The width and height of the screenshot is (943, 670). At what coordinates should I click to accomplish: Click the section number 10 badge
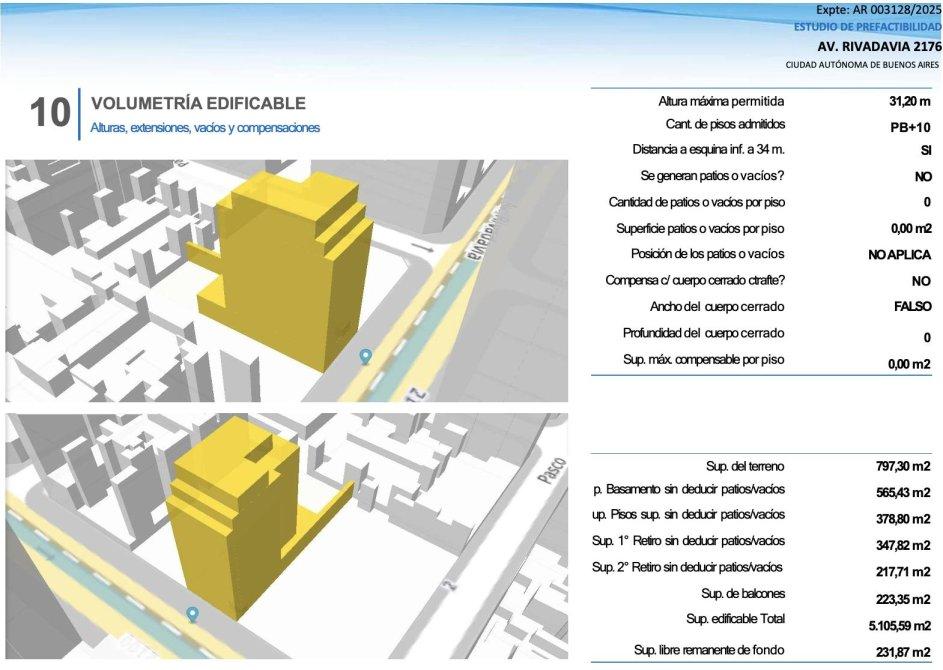(49, 113)
